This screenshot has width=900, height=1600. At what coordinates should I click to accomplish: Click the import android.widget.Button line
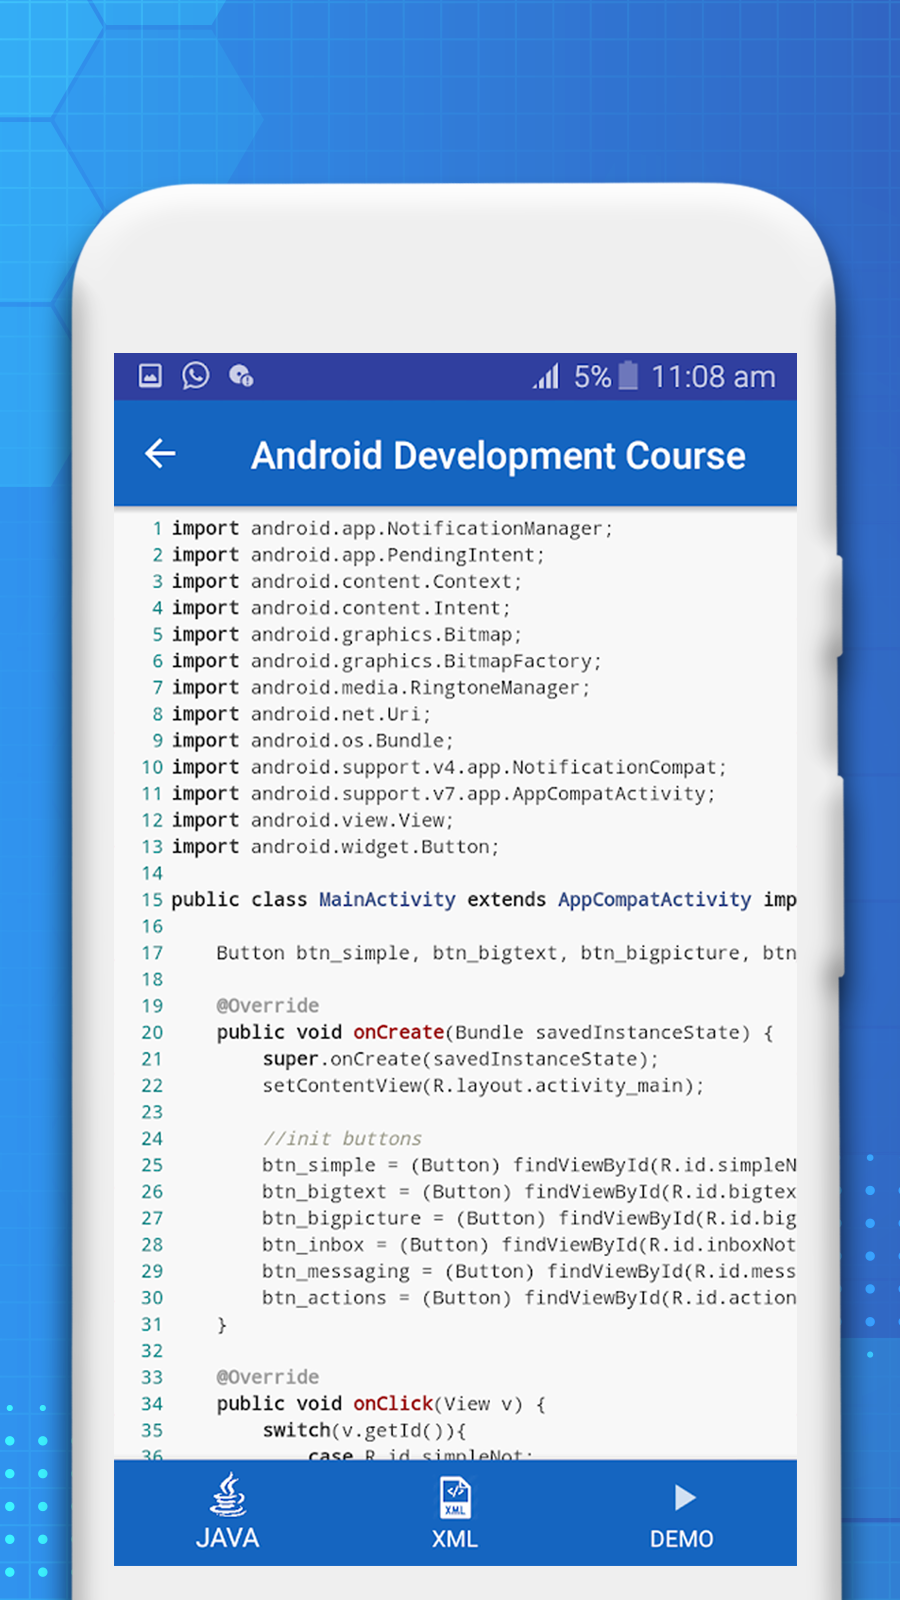[x=335, y=847]
